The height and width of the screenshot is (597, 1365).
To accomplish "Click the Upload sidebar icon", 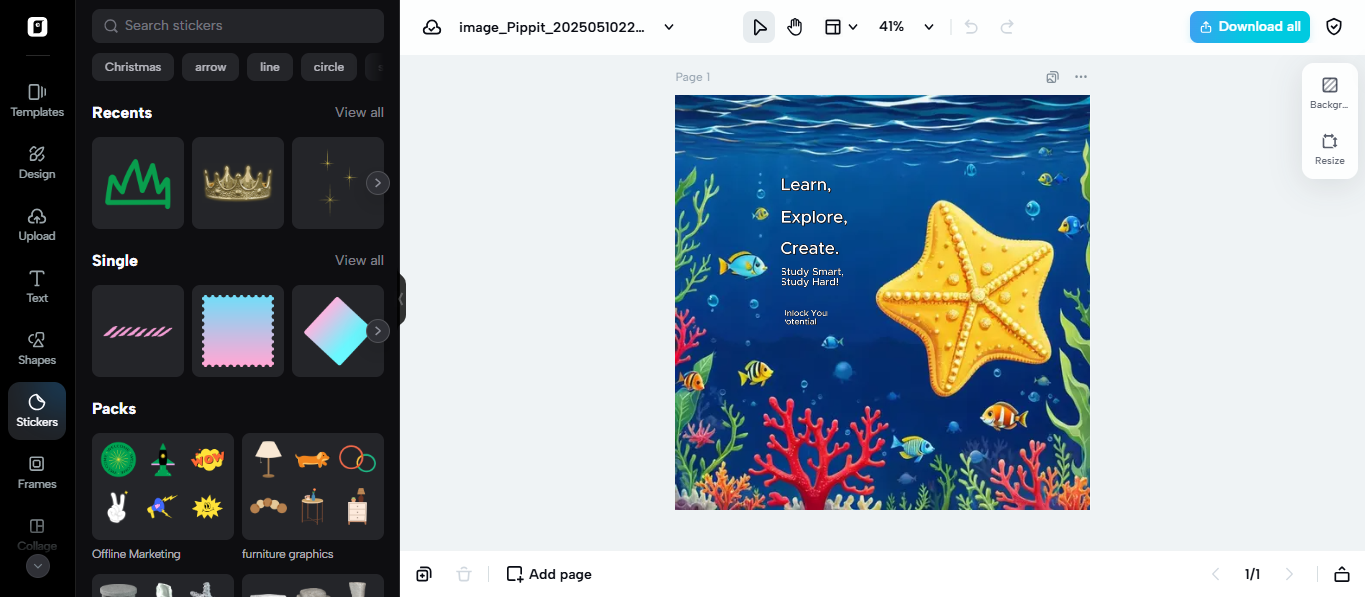I will click(x=36, y=224).
